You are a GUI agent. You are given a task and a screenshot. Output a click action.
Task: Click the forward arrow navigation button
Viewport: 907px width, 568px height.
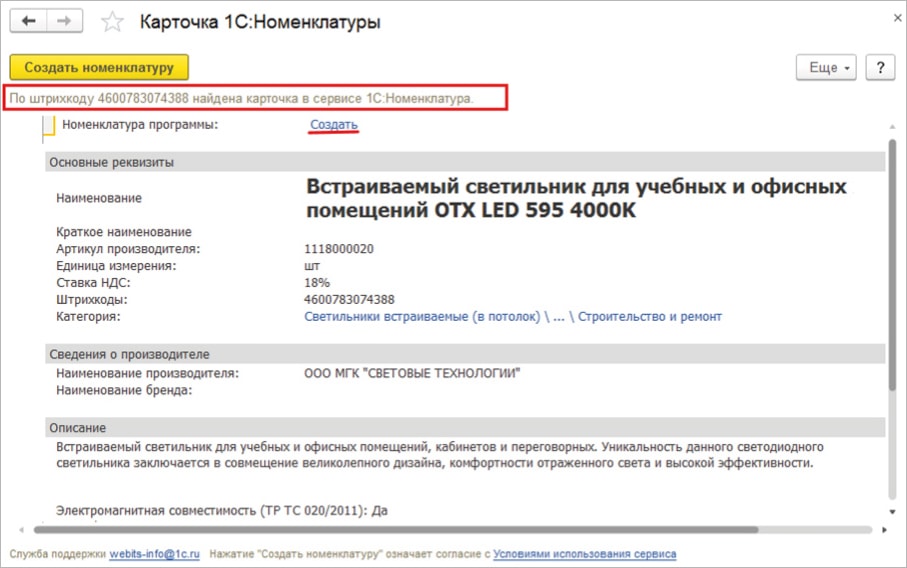65,22
